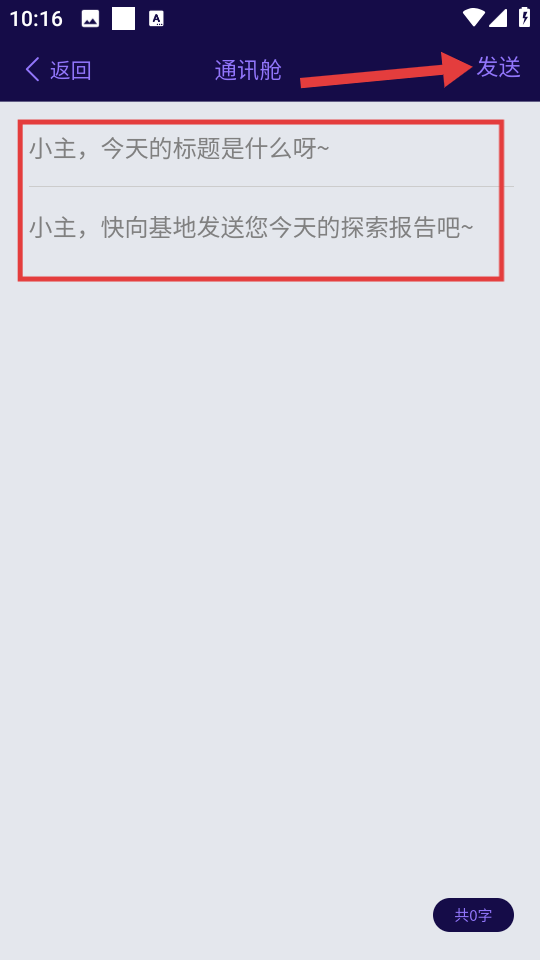Tap the battery charging icon
The image size is (540, 960).
click(x=525, y=17)
